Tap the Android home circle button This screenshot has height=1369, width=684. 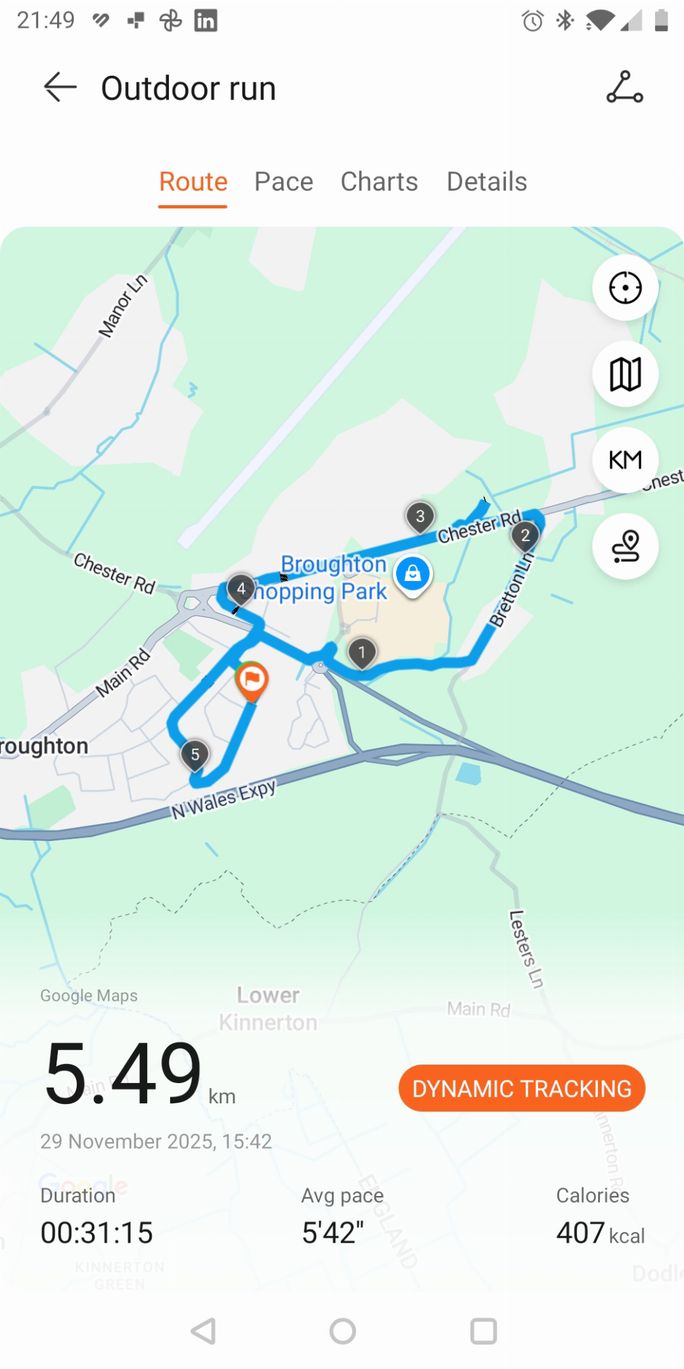[343, 1330]
